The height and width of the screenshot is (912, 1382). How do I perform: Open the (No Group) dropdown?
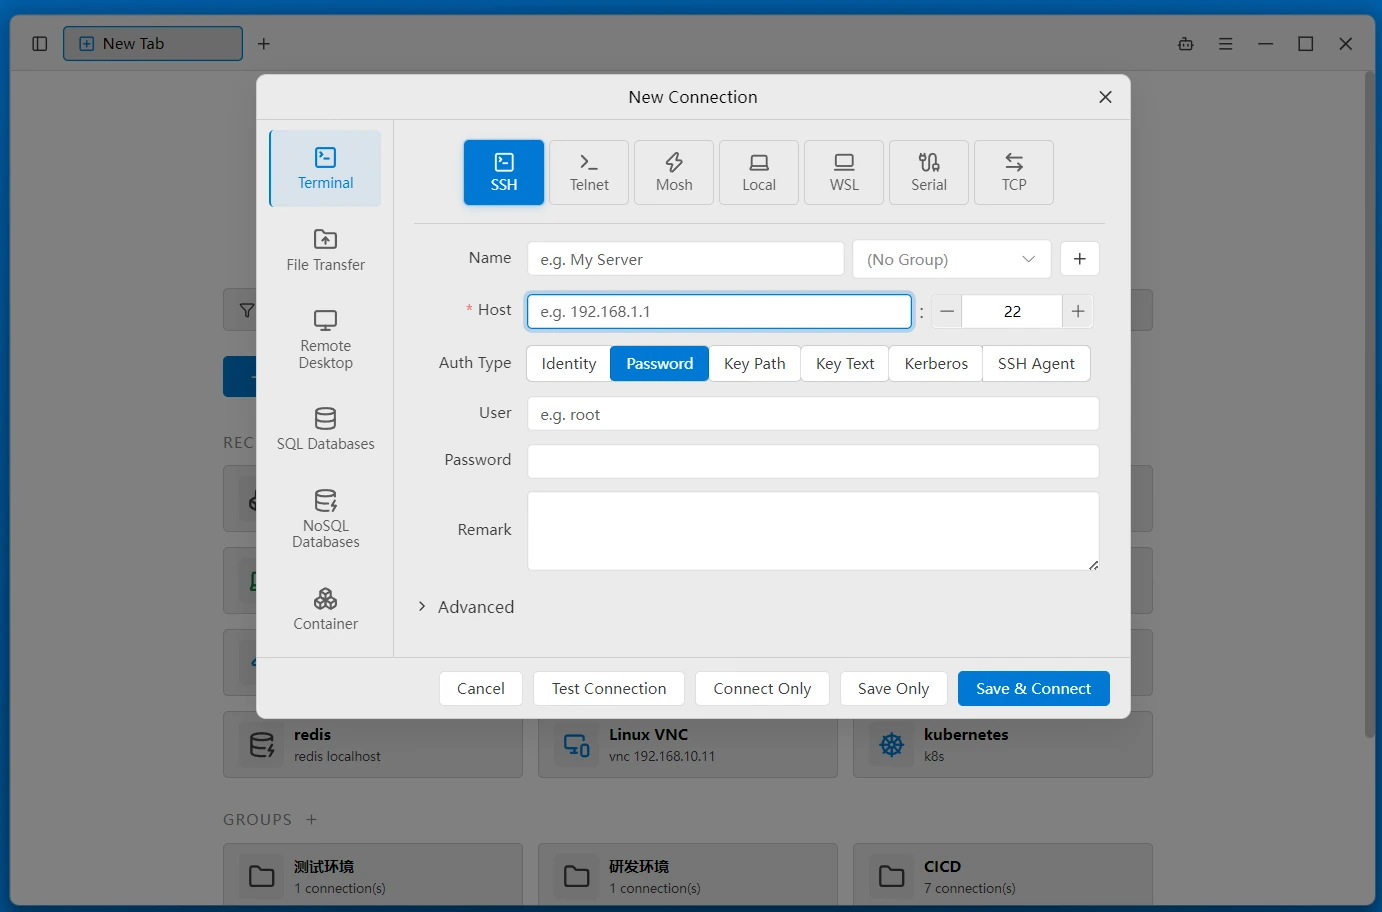point(952,259)
